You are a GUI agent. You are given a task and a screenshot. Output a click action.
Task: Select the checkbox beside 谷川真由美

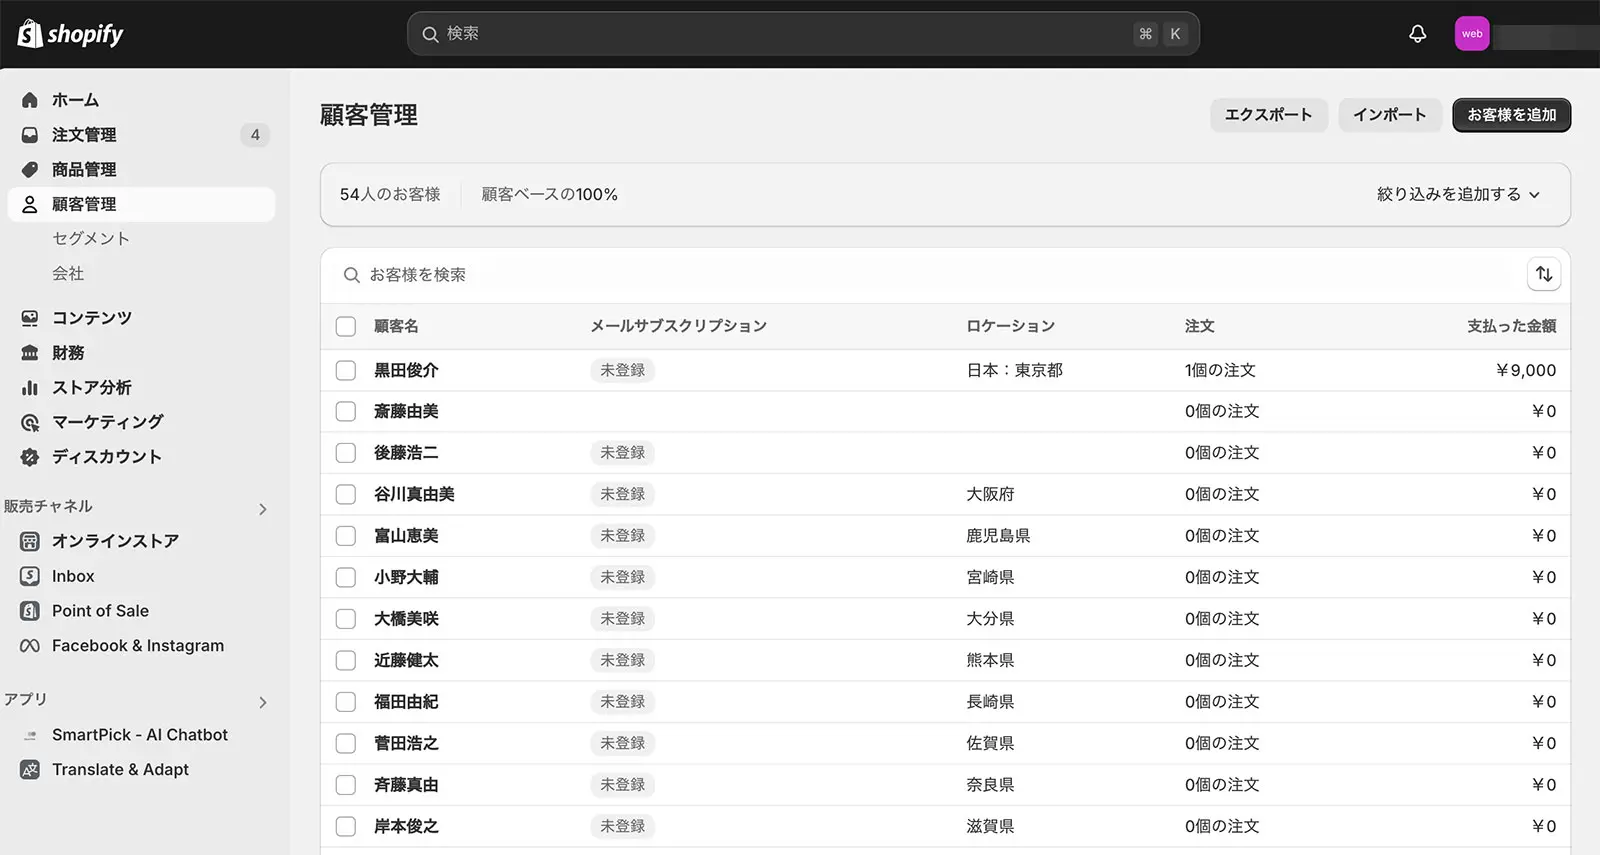[x=346, y=494]
